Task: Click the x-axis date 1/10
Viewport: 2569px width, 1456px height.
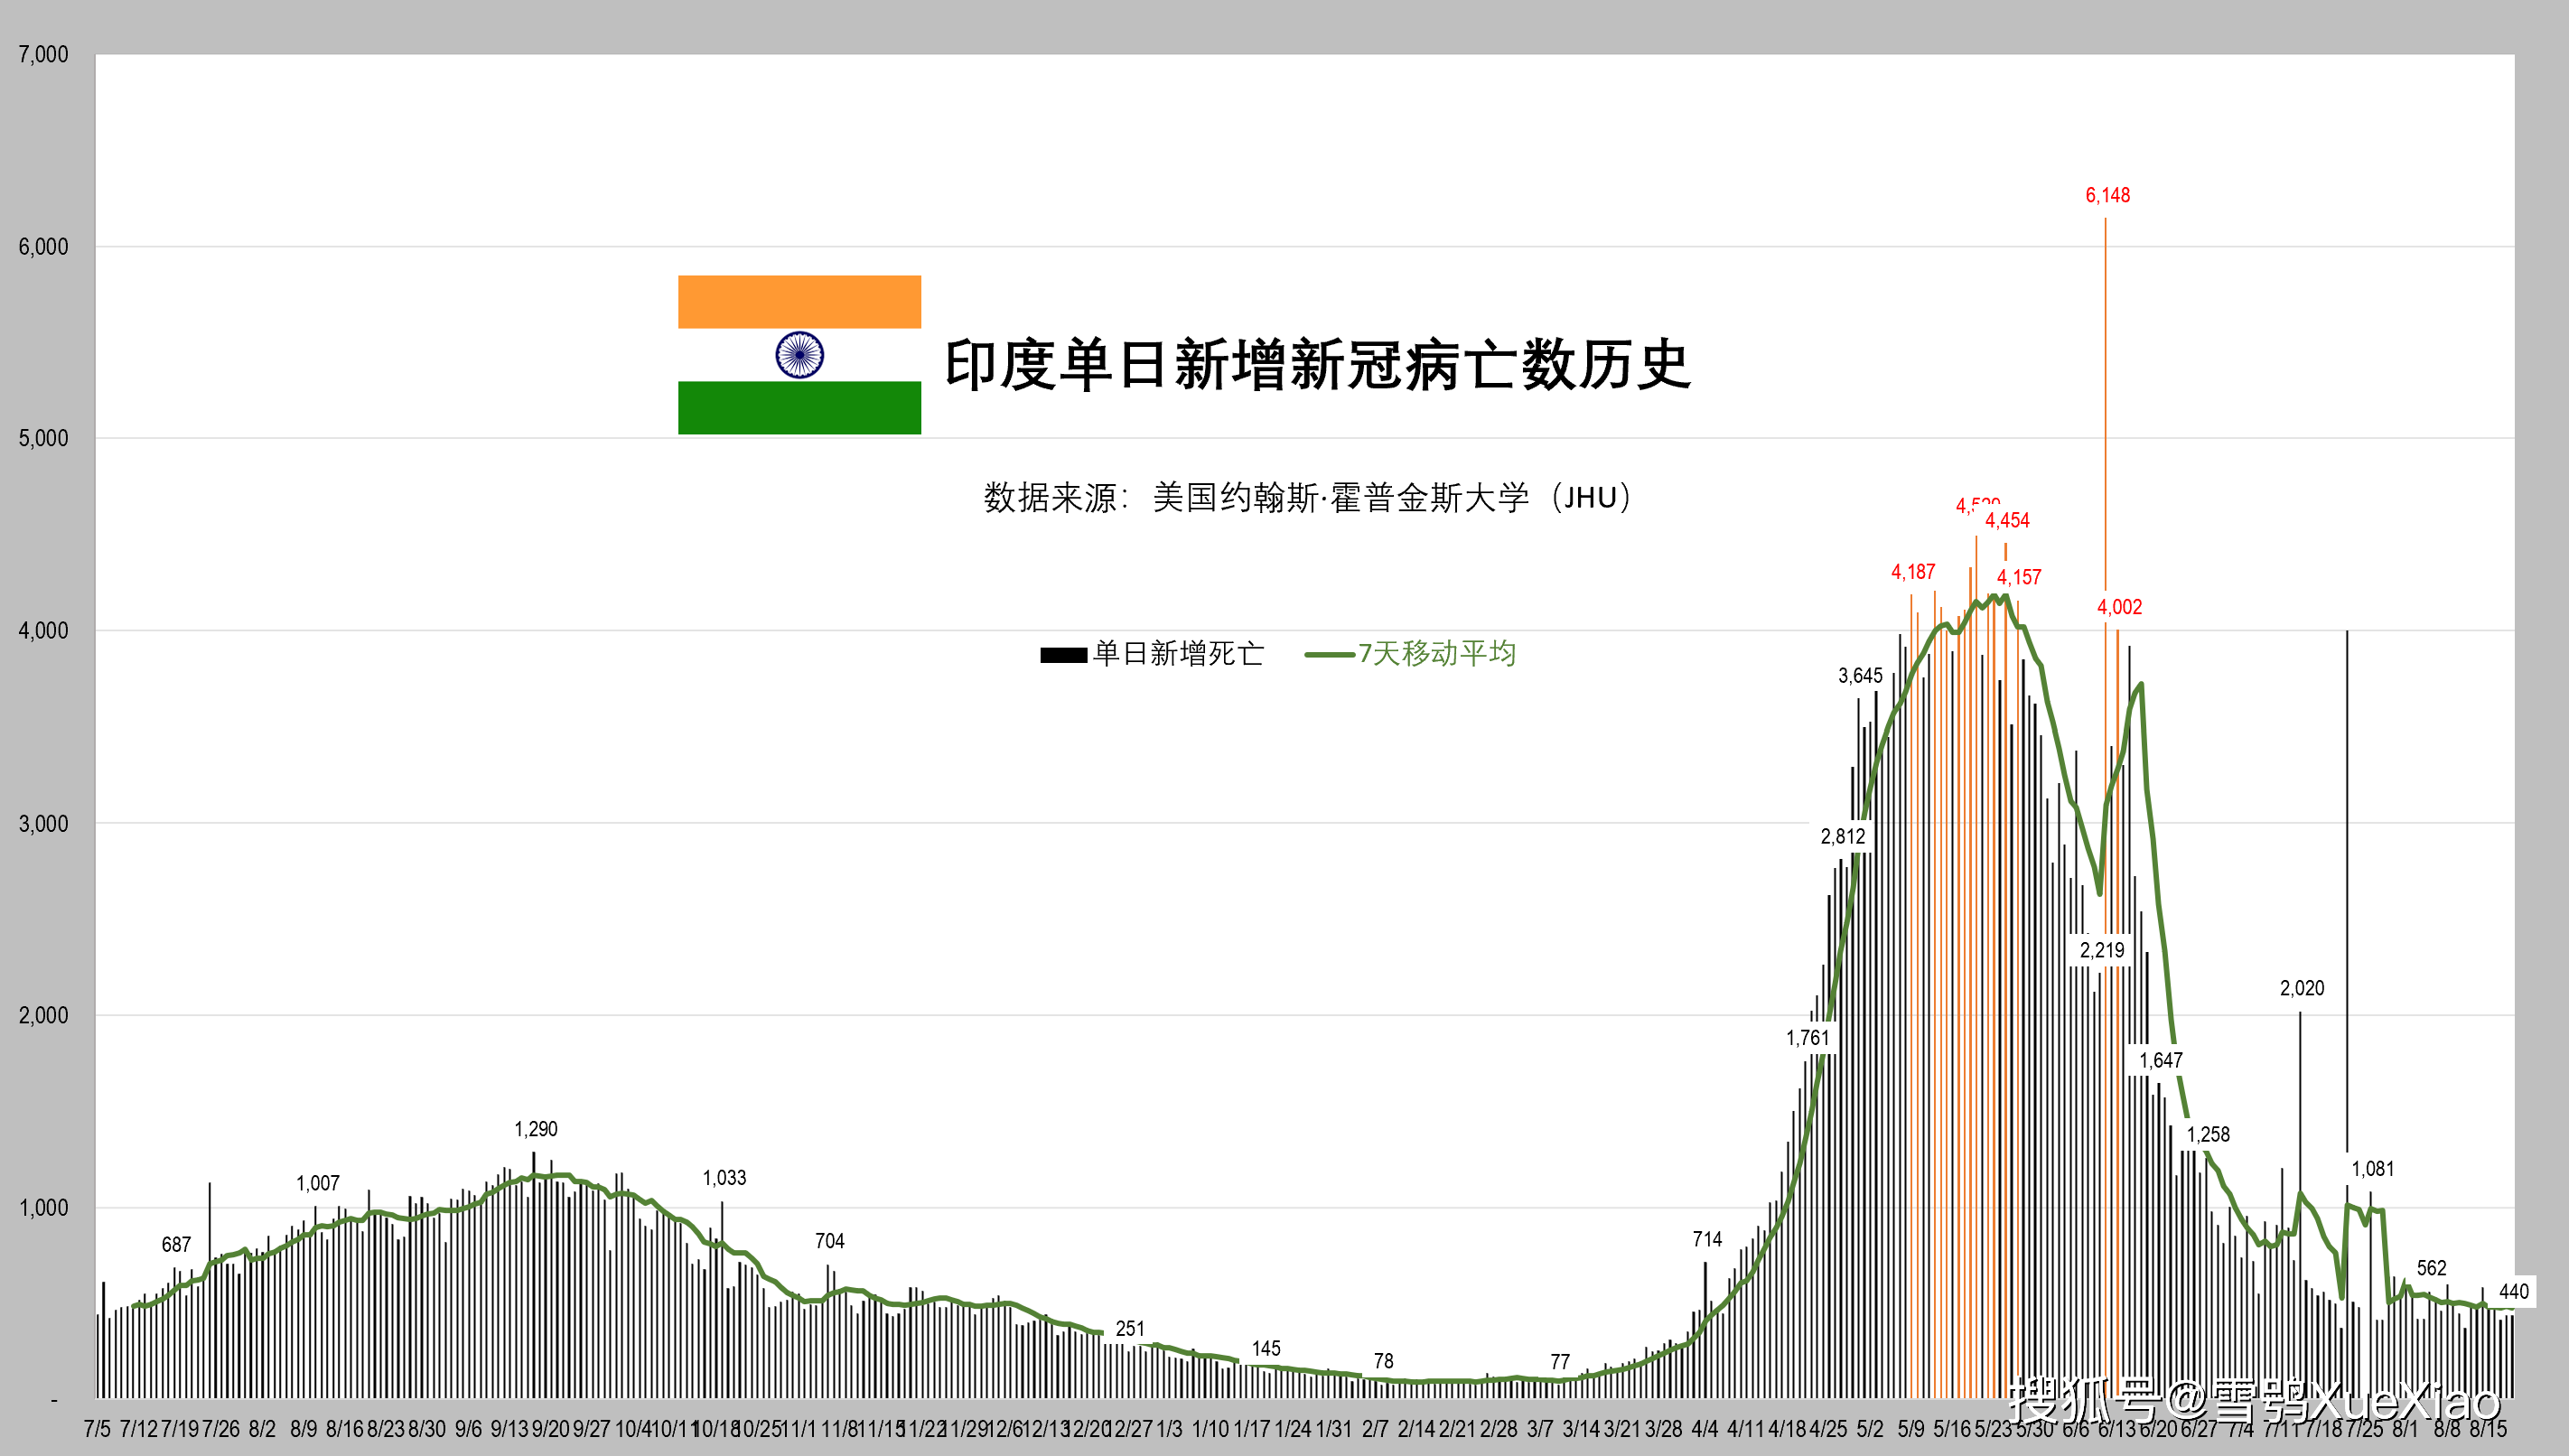Action: click(x=1210, y=1429)
